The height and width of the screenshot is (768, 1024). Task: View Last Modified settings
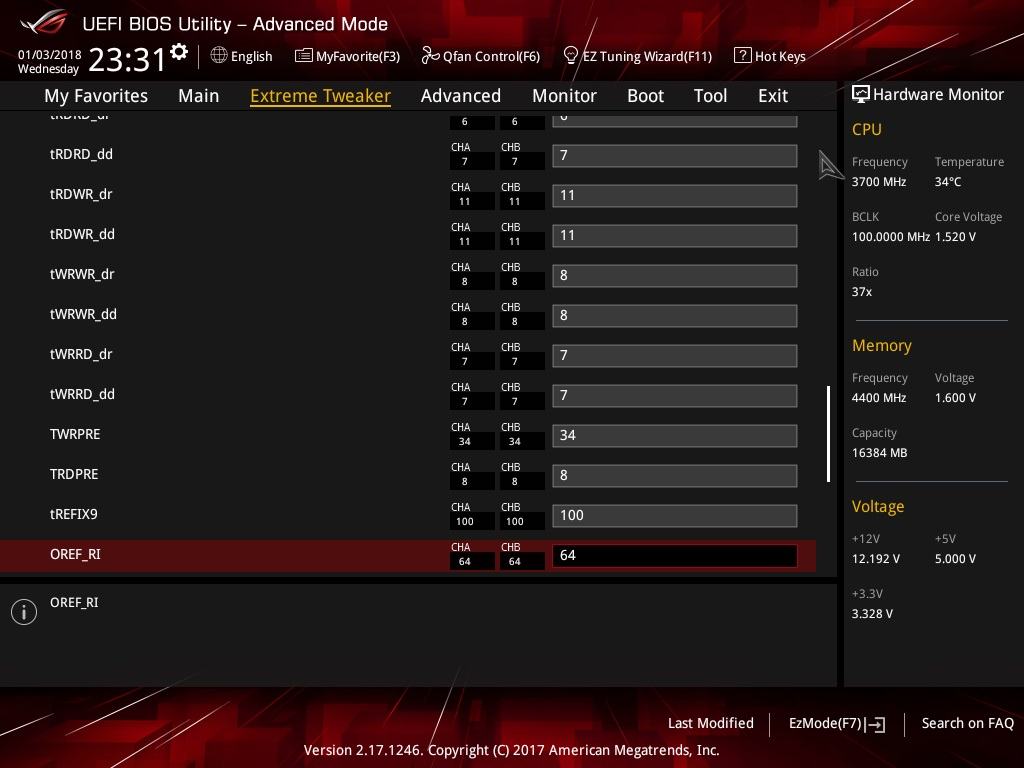coord(711,723)
